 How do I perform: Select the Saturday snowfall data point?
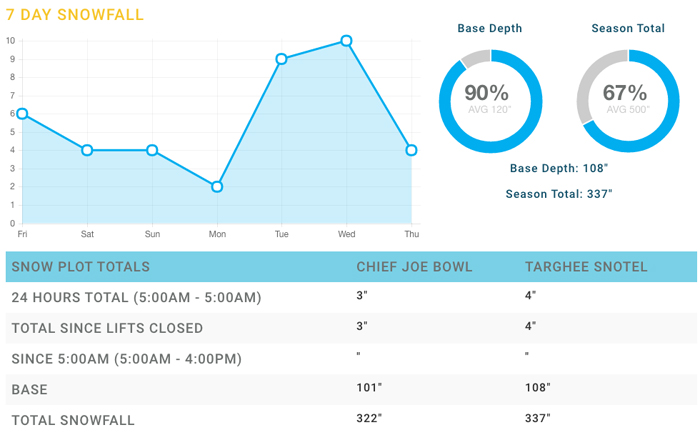point(87,150)
